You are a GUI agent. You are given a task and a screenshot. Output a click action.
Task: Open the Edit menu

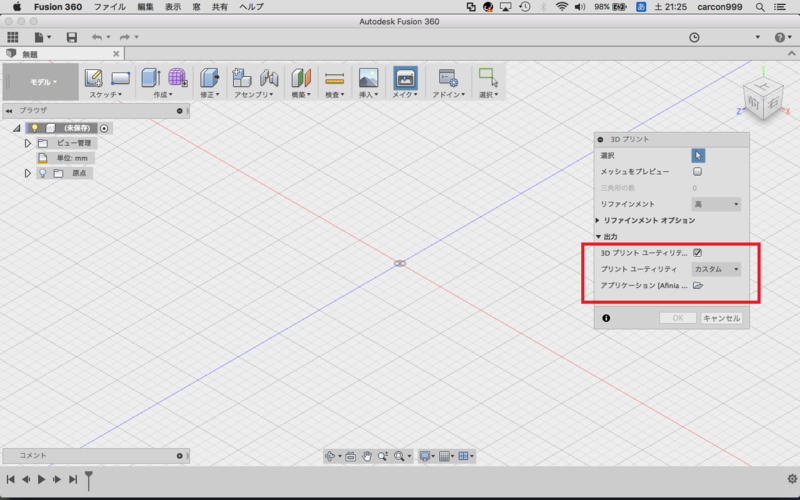click(x=145, y=7)
